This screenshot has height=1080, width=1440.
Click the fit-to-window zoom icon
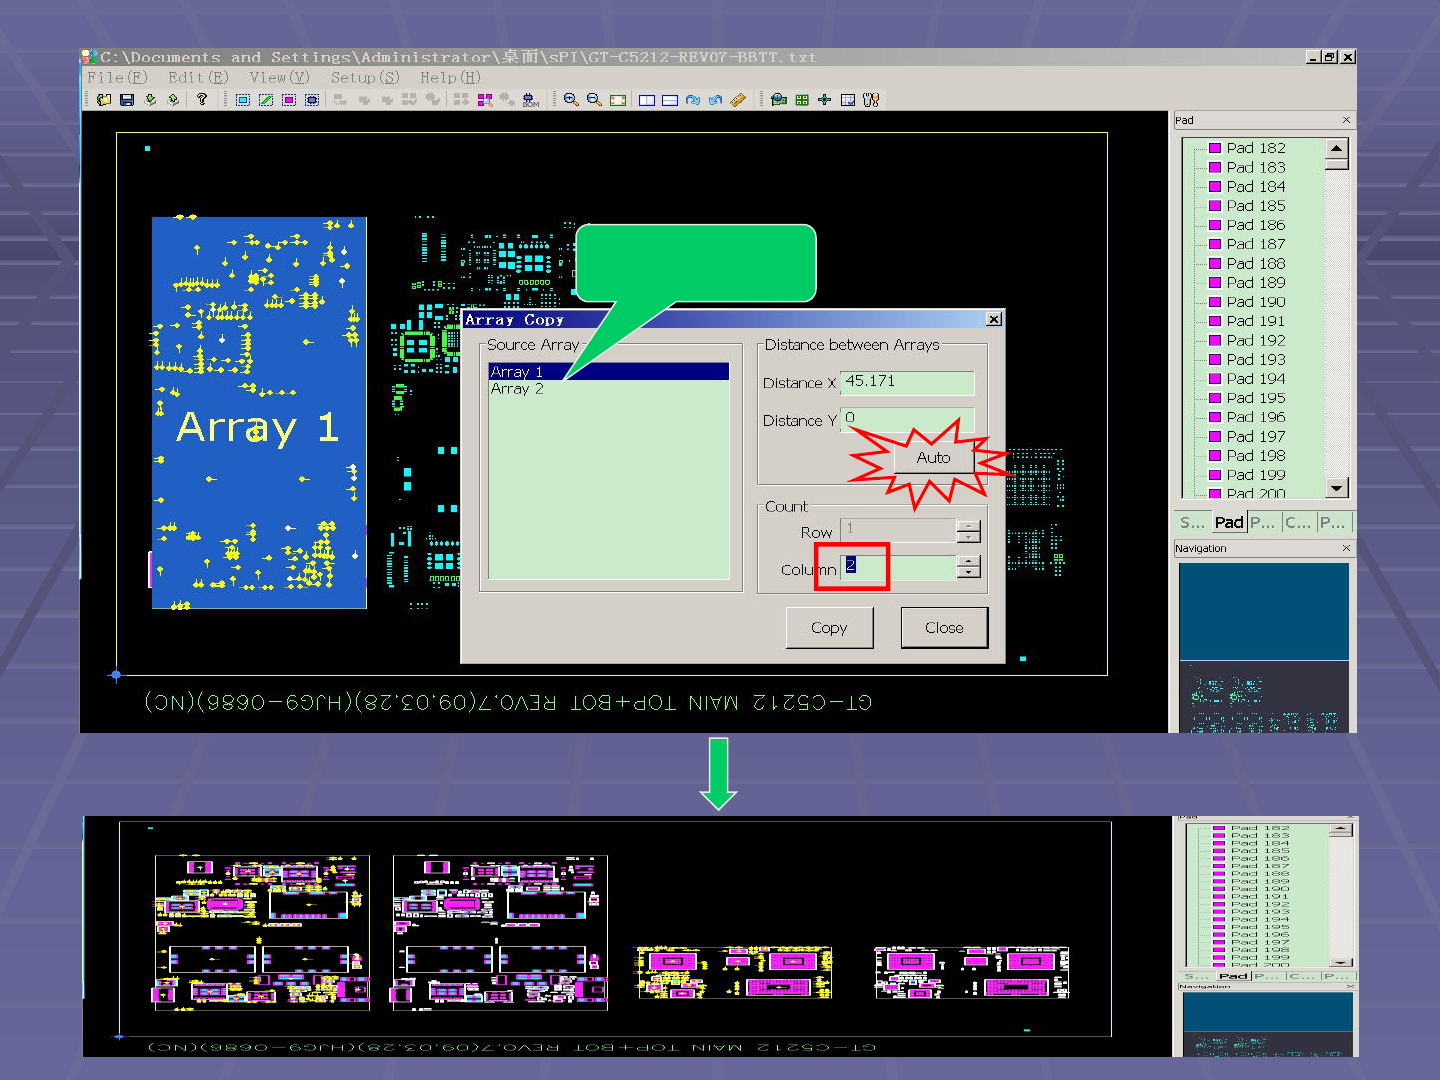[x=618, y=100]
